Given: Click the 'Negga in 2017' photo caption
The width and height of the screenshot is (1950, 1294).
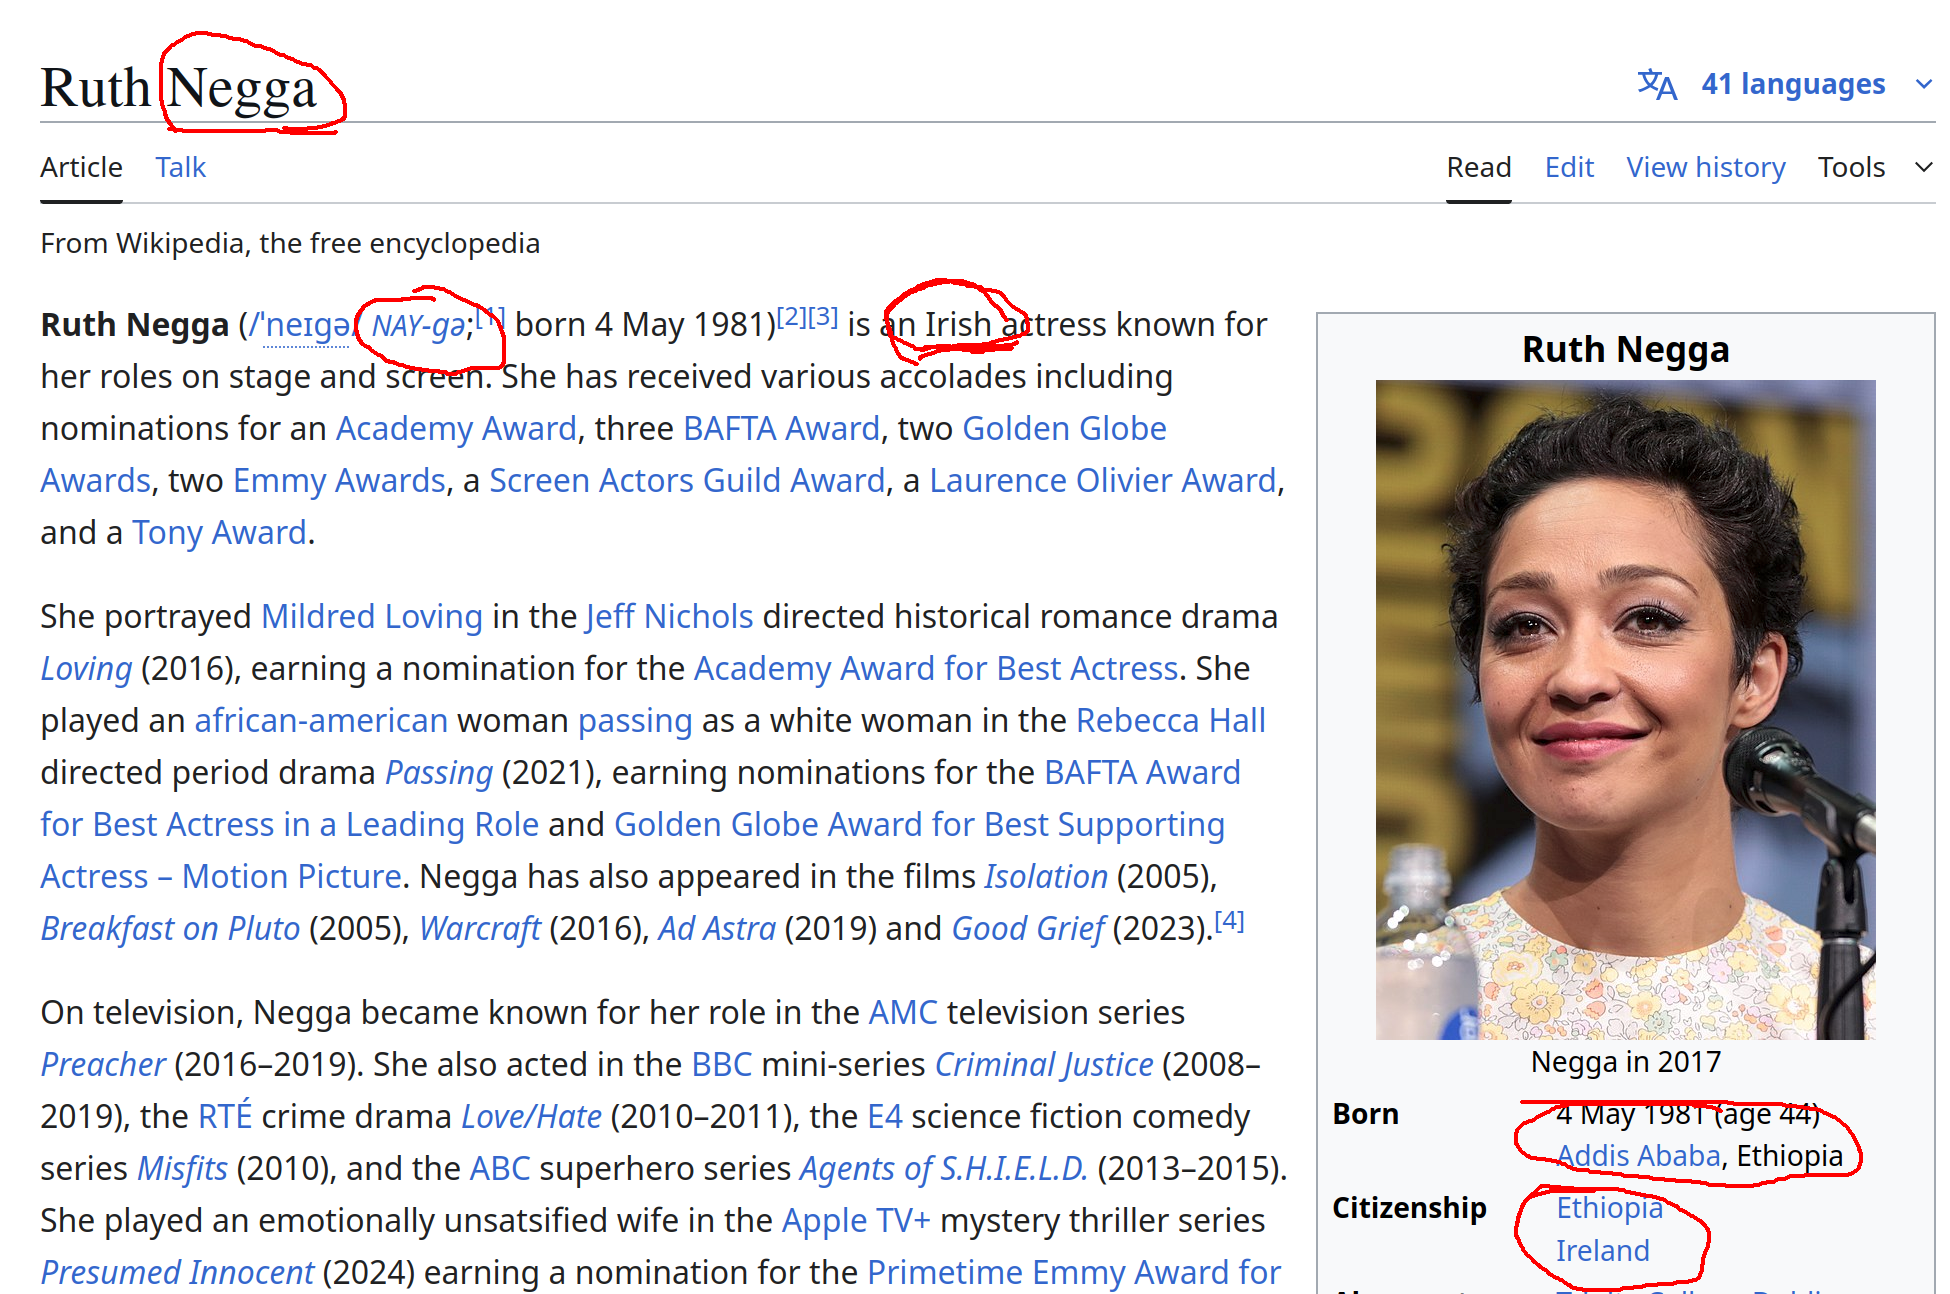Looking at the screenshot, I should tap(1626, 1062).
